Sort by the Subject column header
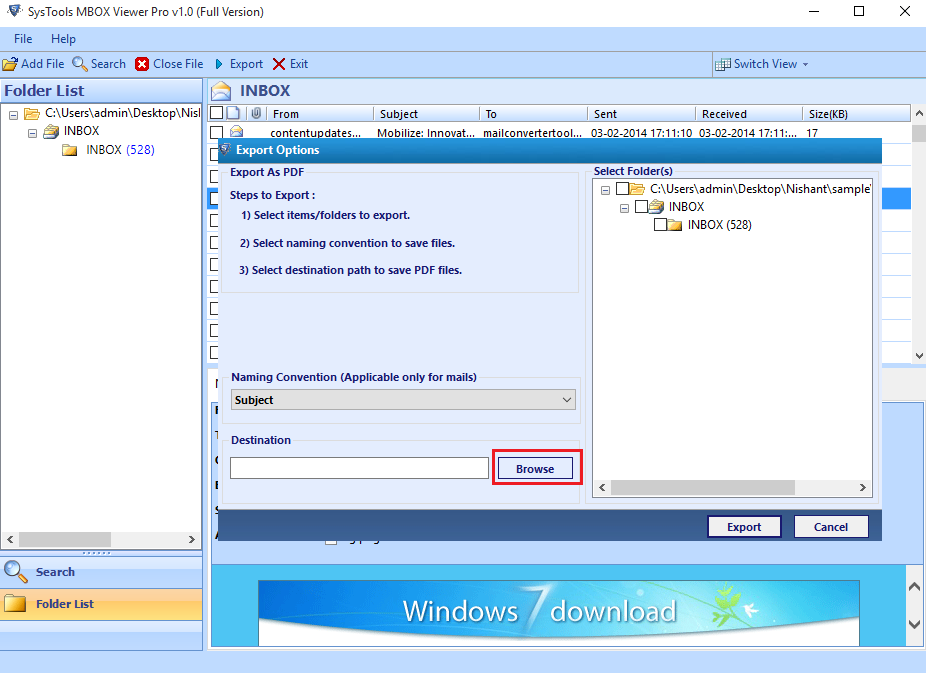The width and height of the screenshot is (926, 673). point(426,113)
